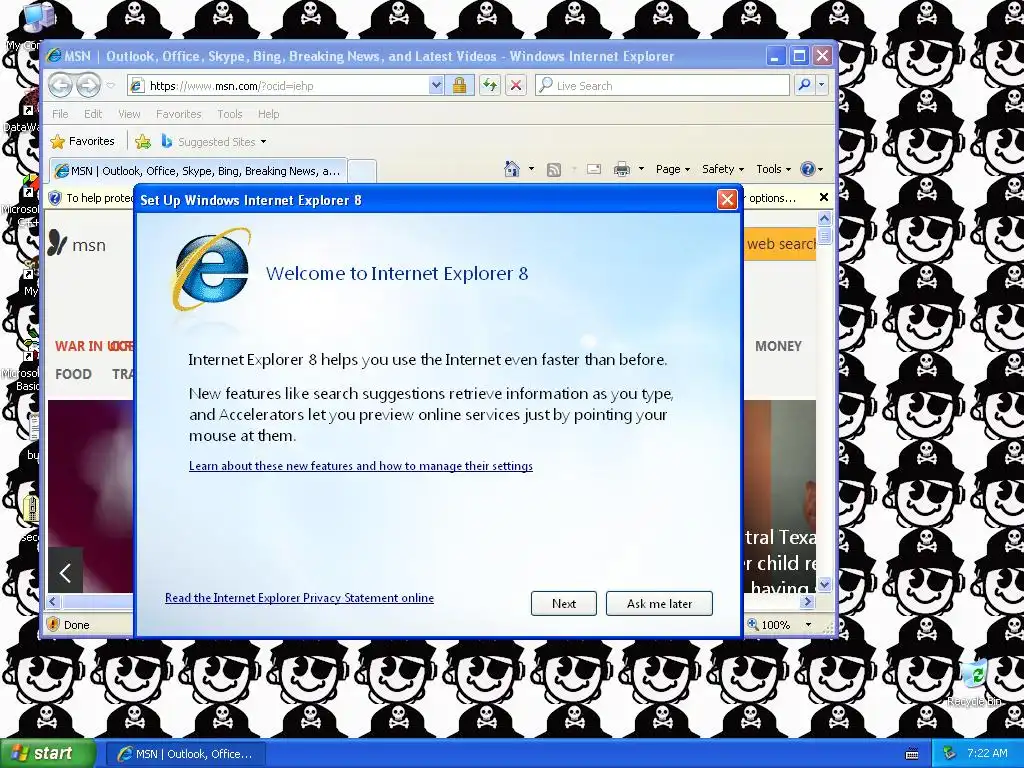Click the security lock icon
Image resolution: width=1024 pixels, height=768 pixels.
tap(459, 86)
